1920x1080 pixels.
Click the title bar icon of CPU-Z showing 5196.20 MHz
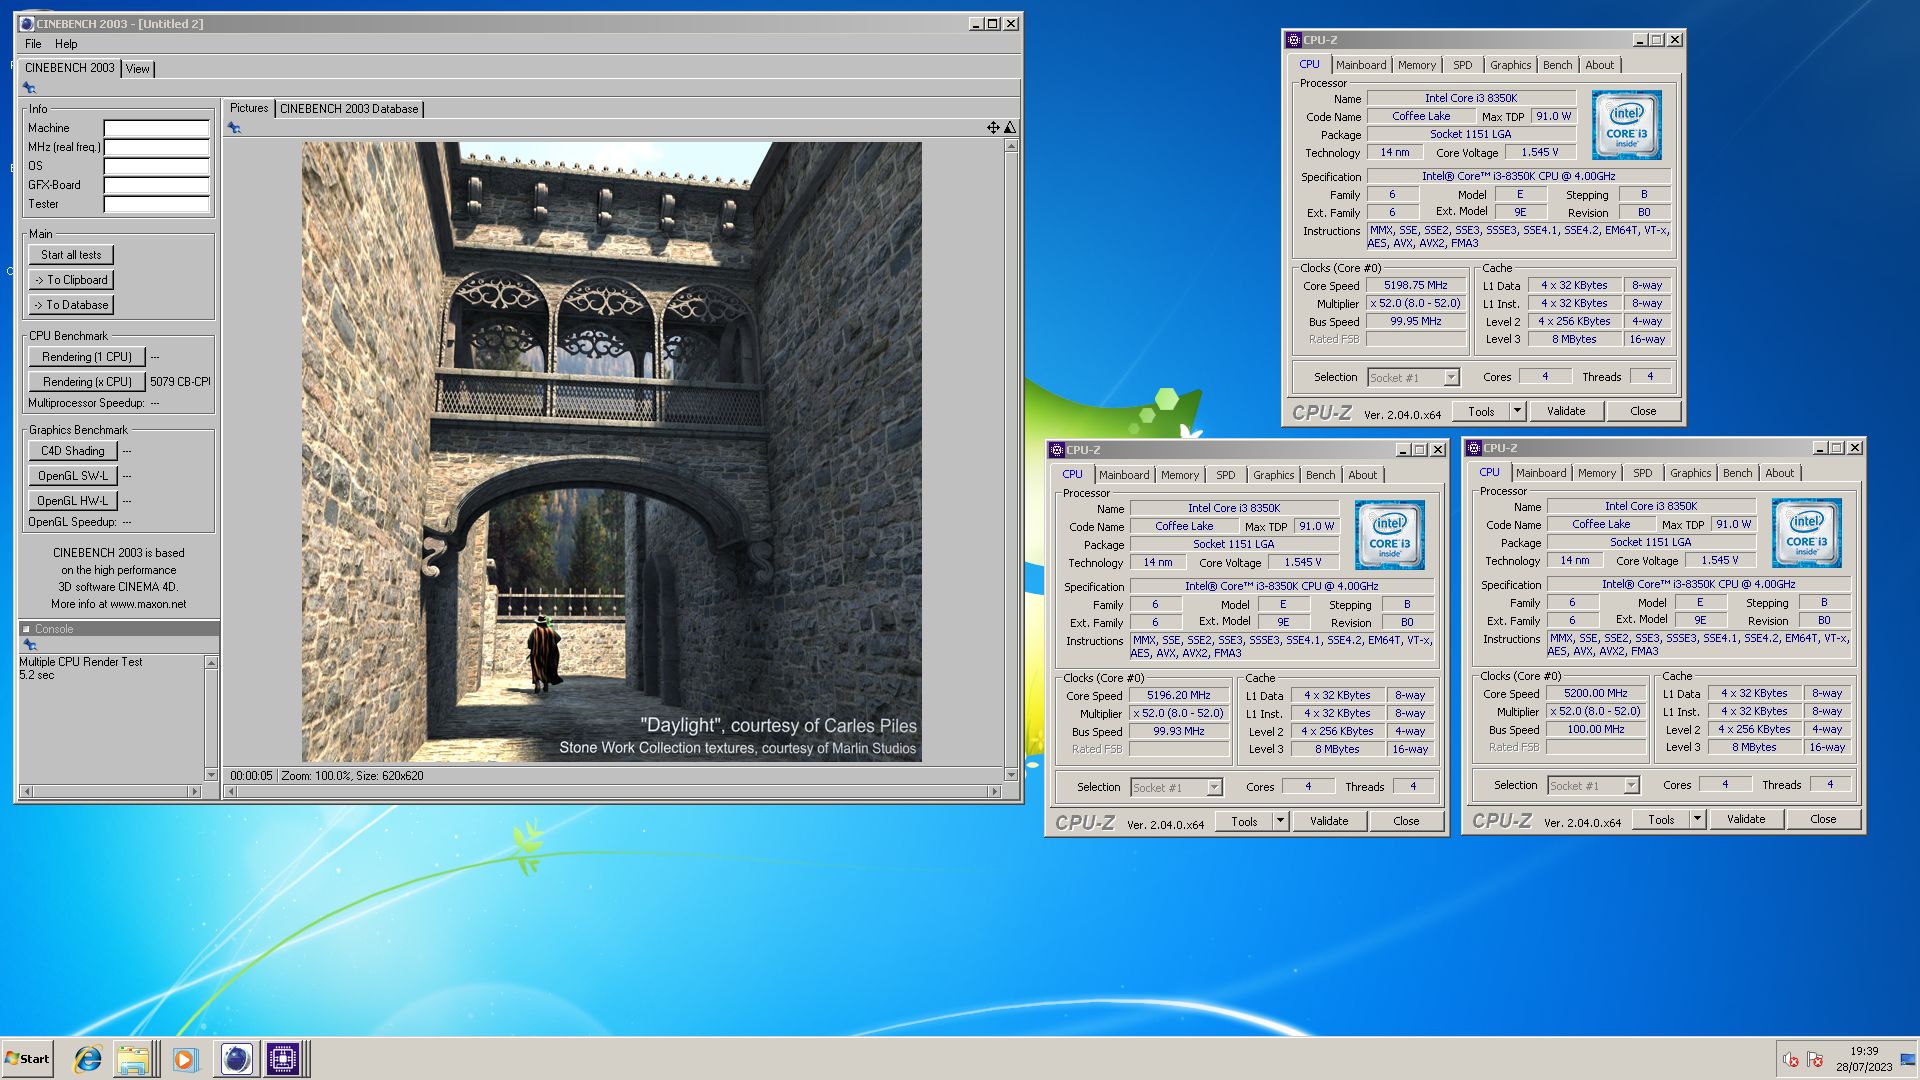coord(1057,450)
